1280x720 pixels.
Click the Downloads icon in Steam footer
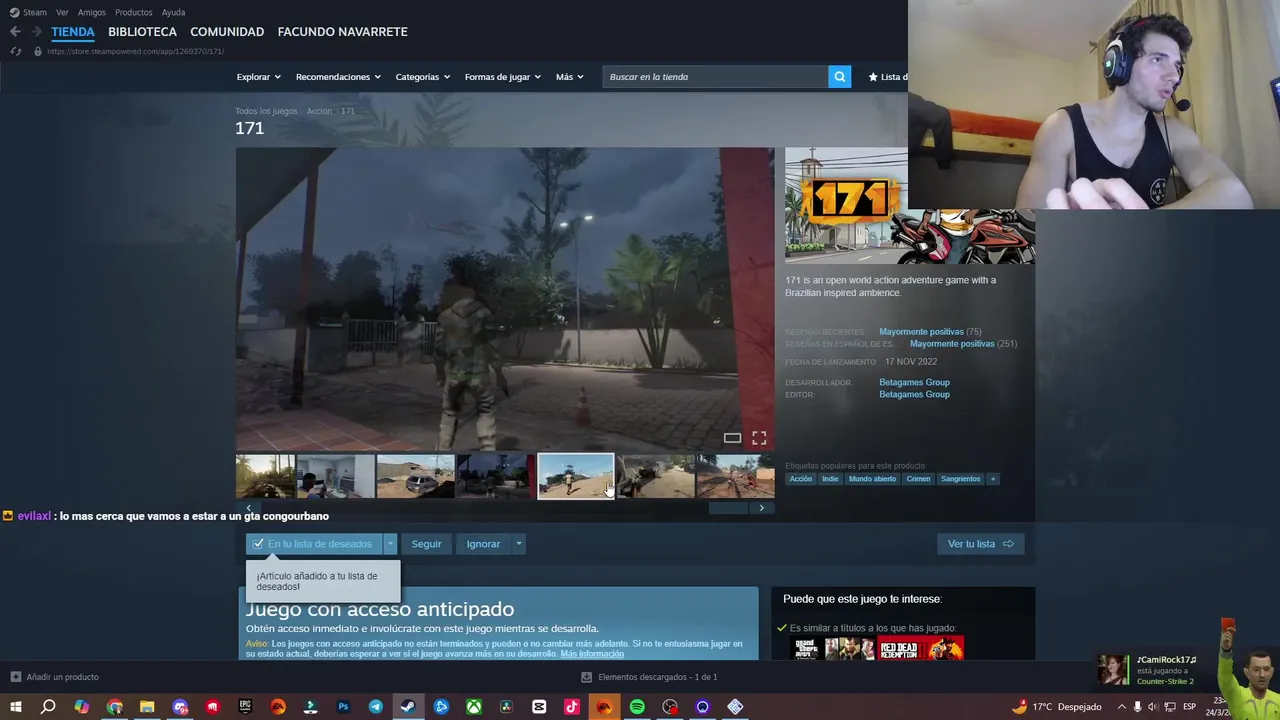587,677
